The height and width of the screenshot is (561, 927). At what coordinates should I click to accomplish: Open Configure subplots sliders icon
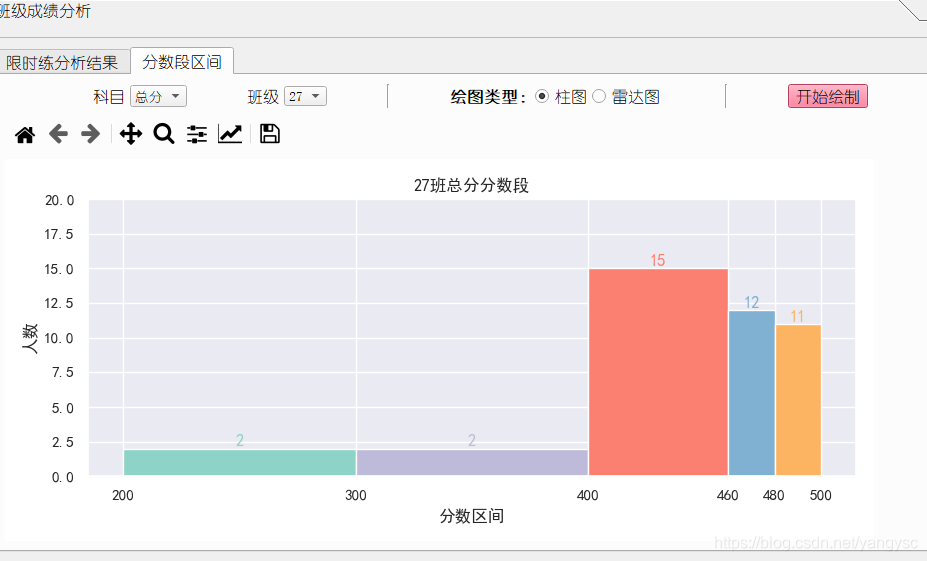point(197,134)
